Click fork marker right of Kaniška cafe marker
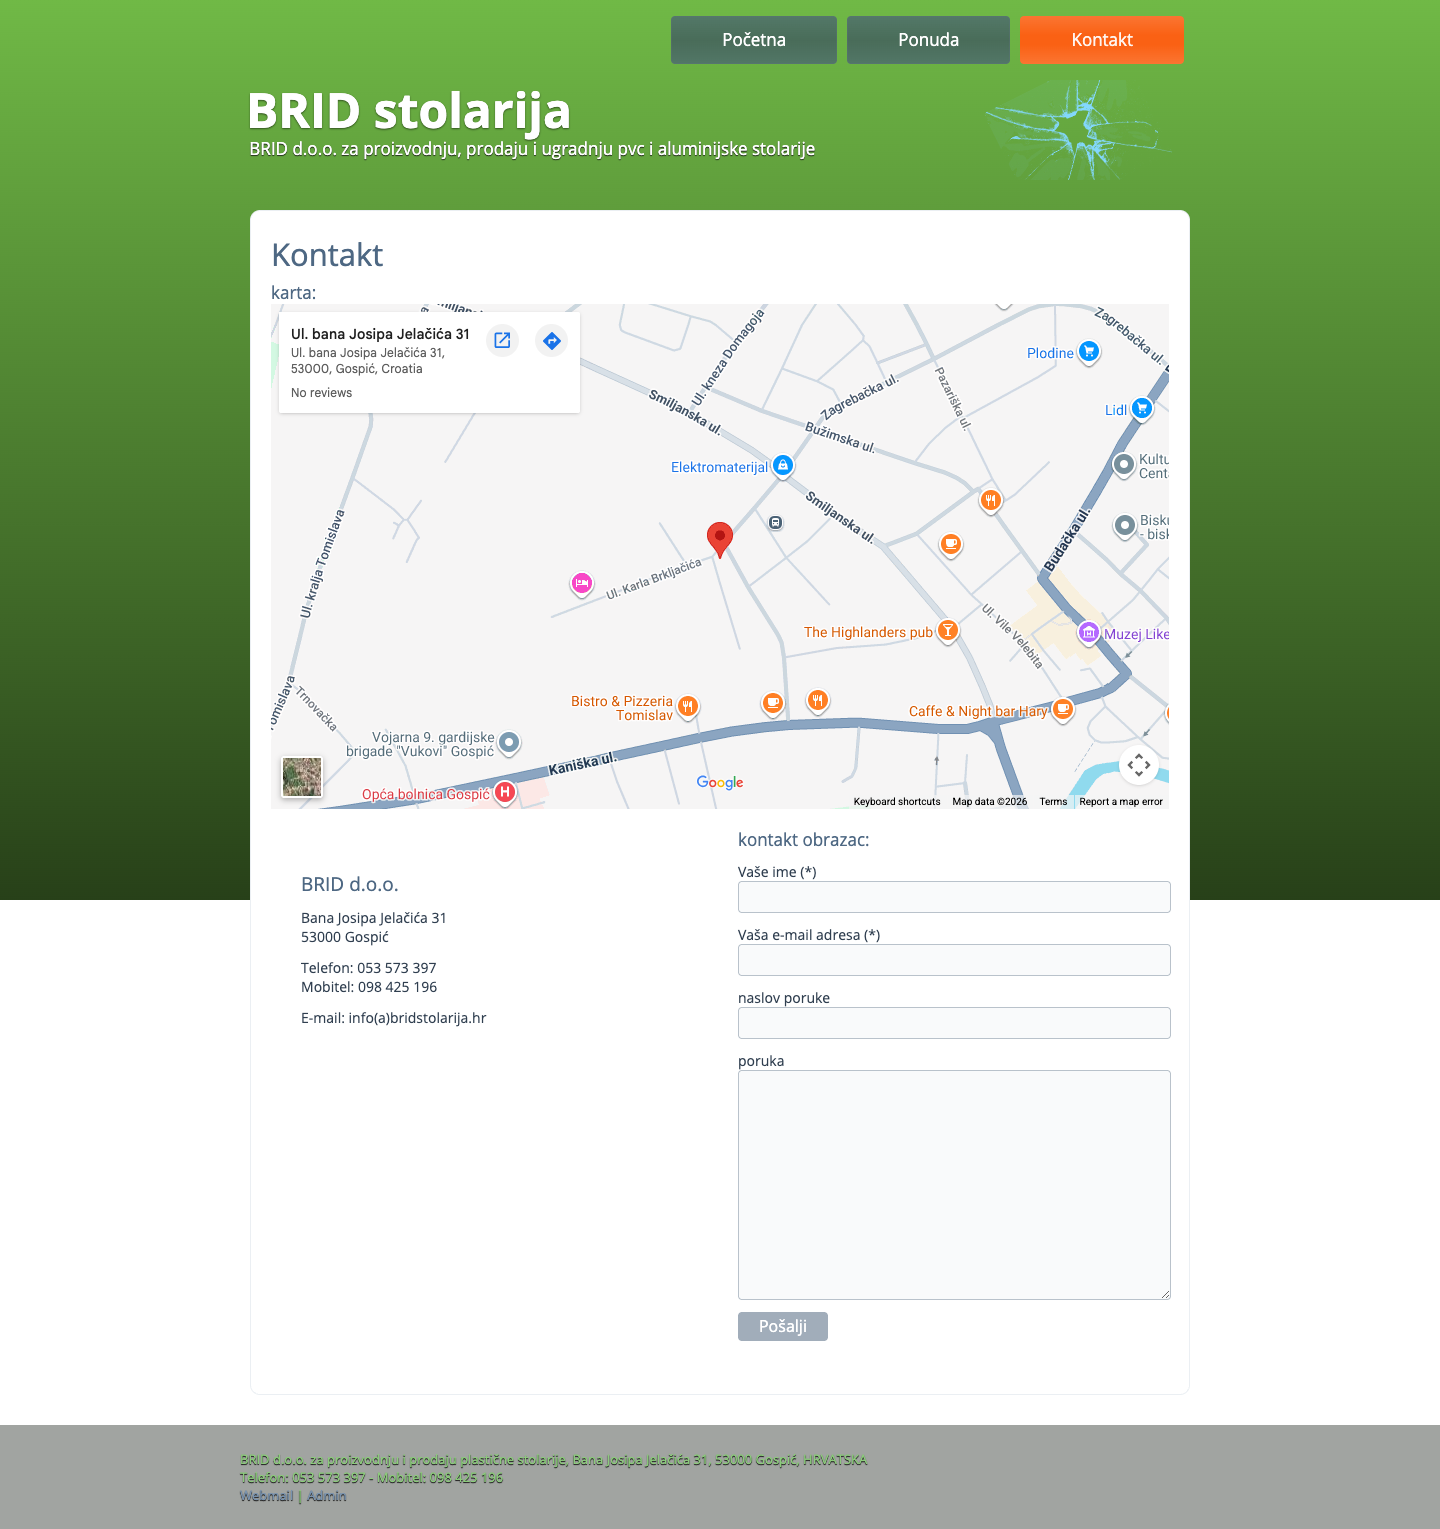 [818, 701]
